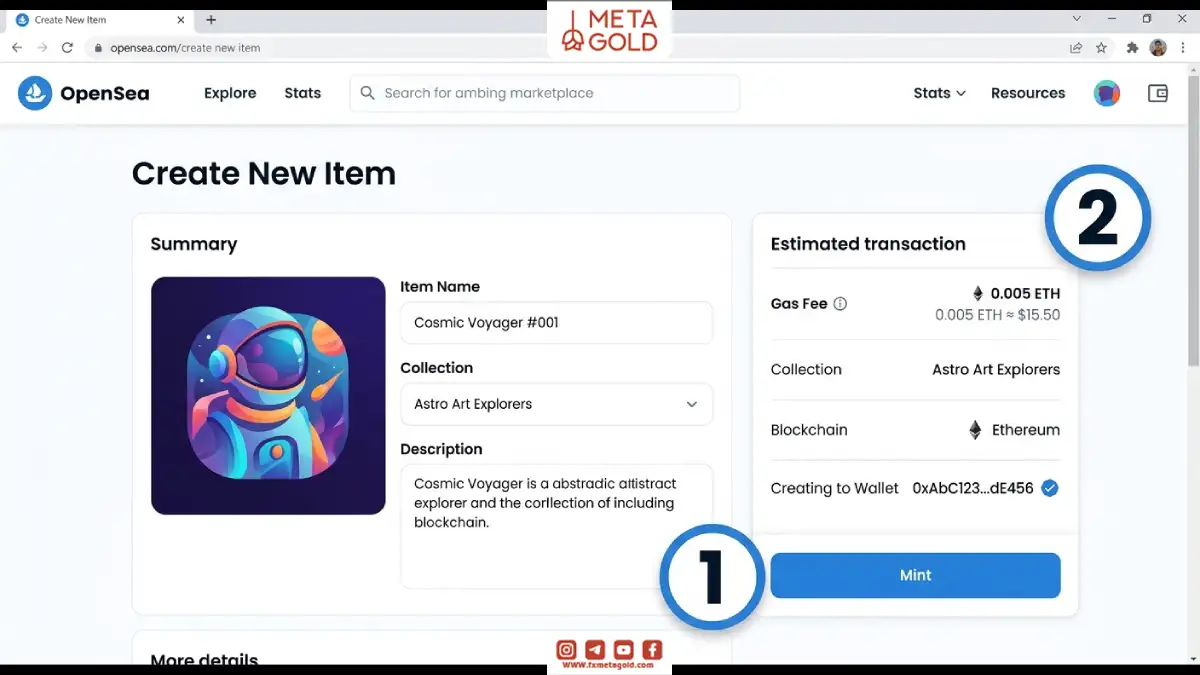Click the astronaut NFT image thumbnail
1200x675 pixels.
point(268,396)
